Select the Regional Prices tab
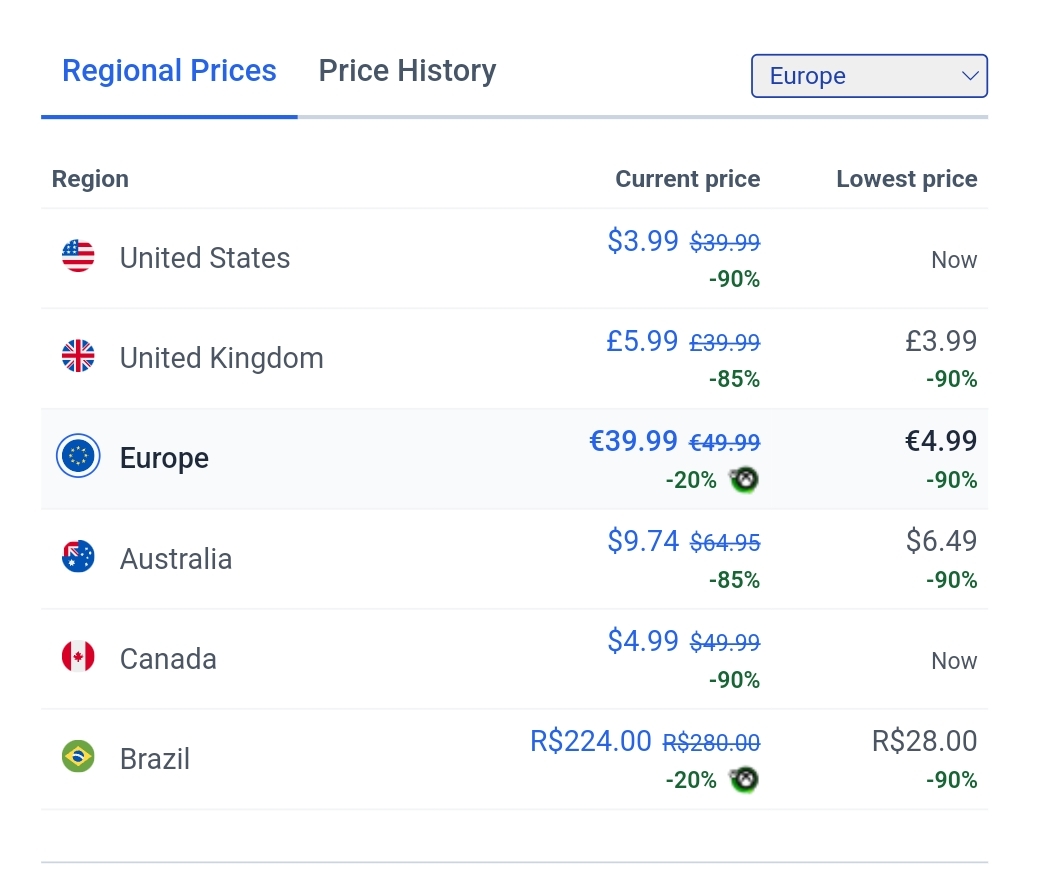Screen dimensions: 1056x872 coord(169,71)
